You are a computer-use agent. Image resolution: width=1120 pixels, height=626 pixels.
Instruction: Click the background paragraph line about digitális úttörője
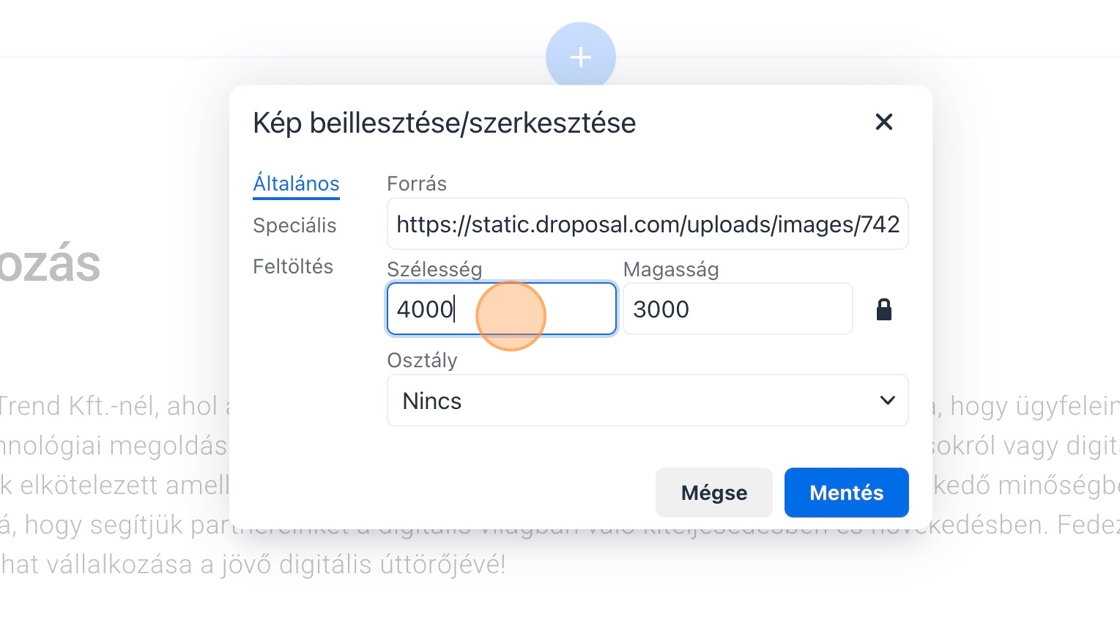(252, 565)
